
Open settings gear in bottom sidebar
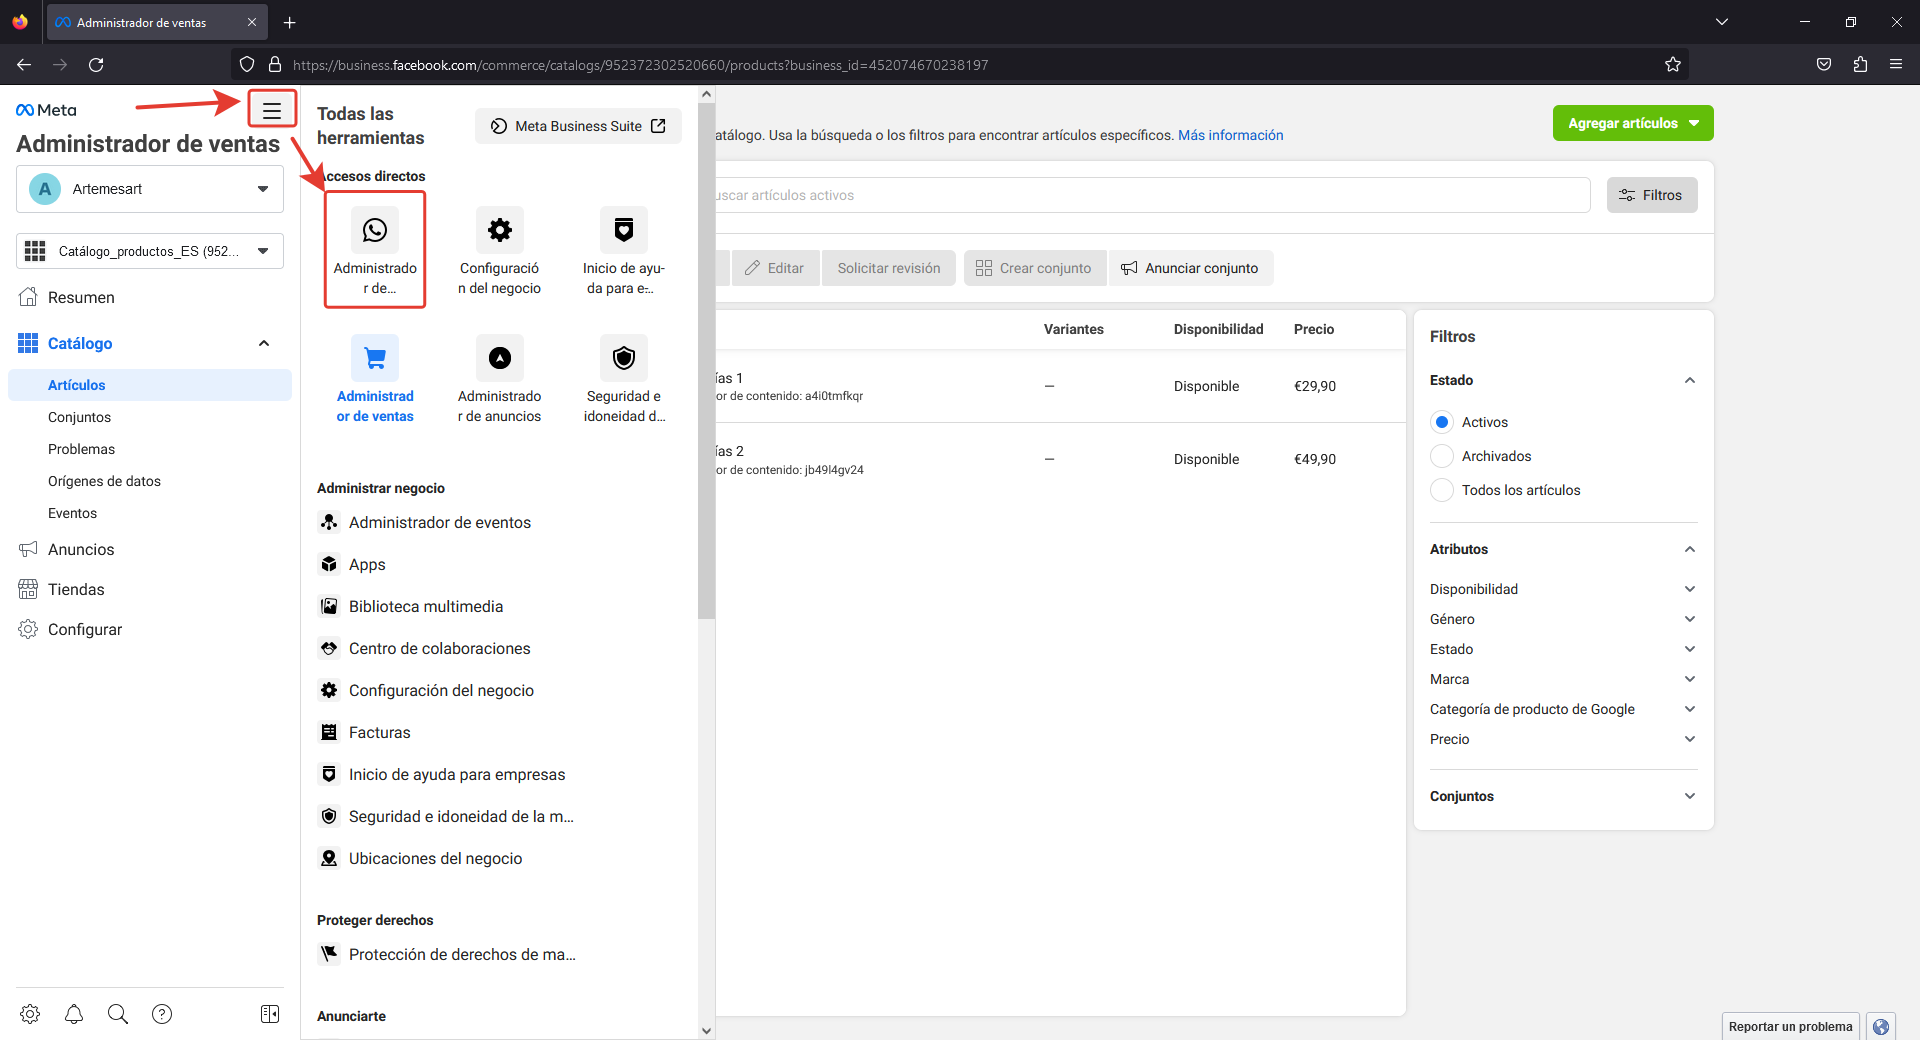pos(30,1014)
